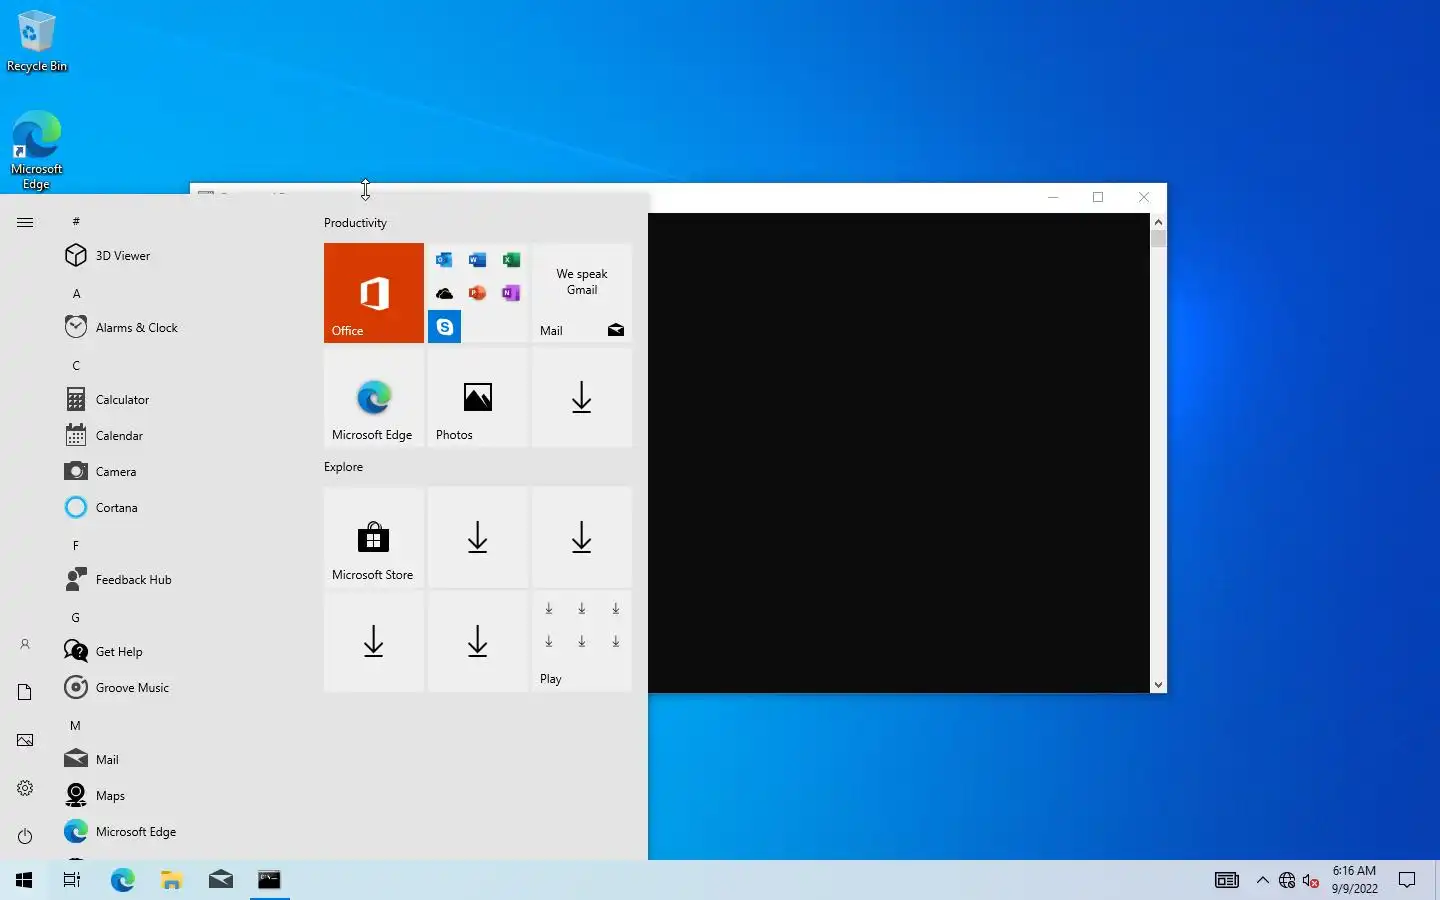Viewport: 1440px width, 900px height.
Task: Open Recycle Bin desktop icon
Action: click(x=37, y=41)
